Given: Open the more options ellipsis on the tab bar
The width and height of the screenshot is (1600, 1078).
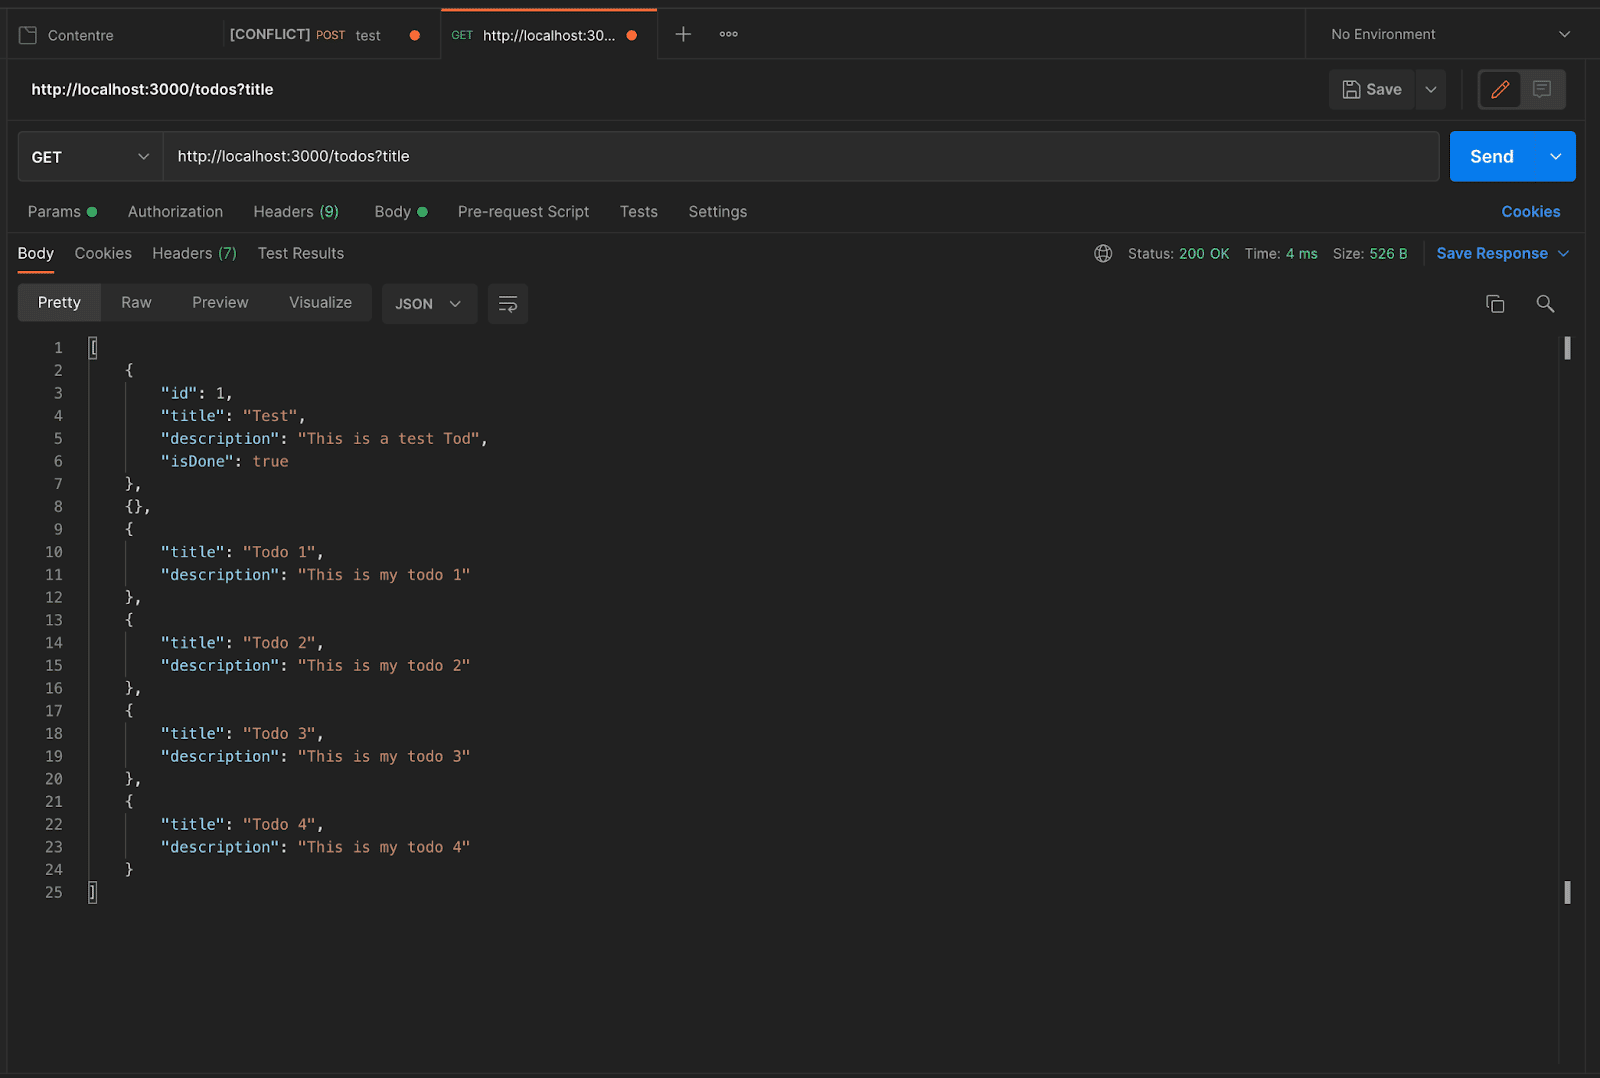Looking at the screenshot, I should click(727, 33).
